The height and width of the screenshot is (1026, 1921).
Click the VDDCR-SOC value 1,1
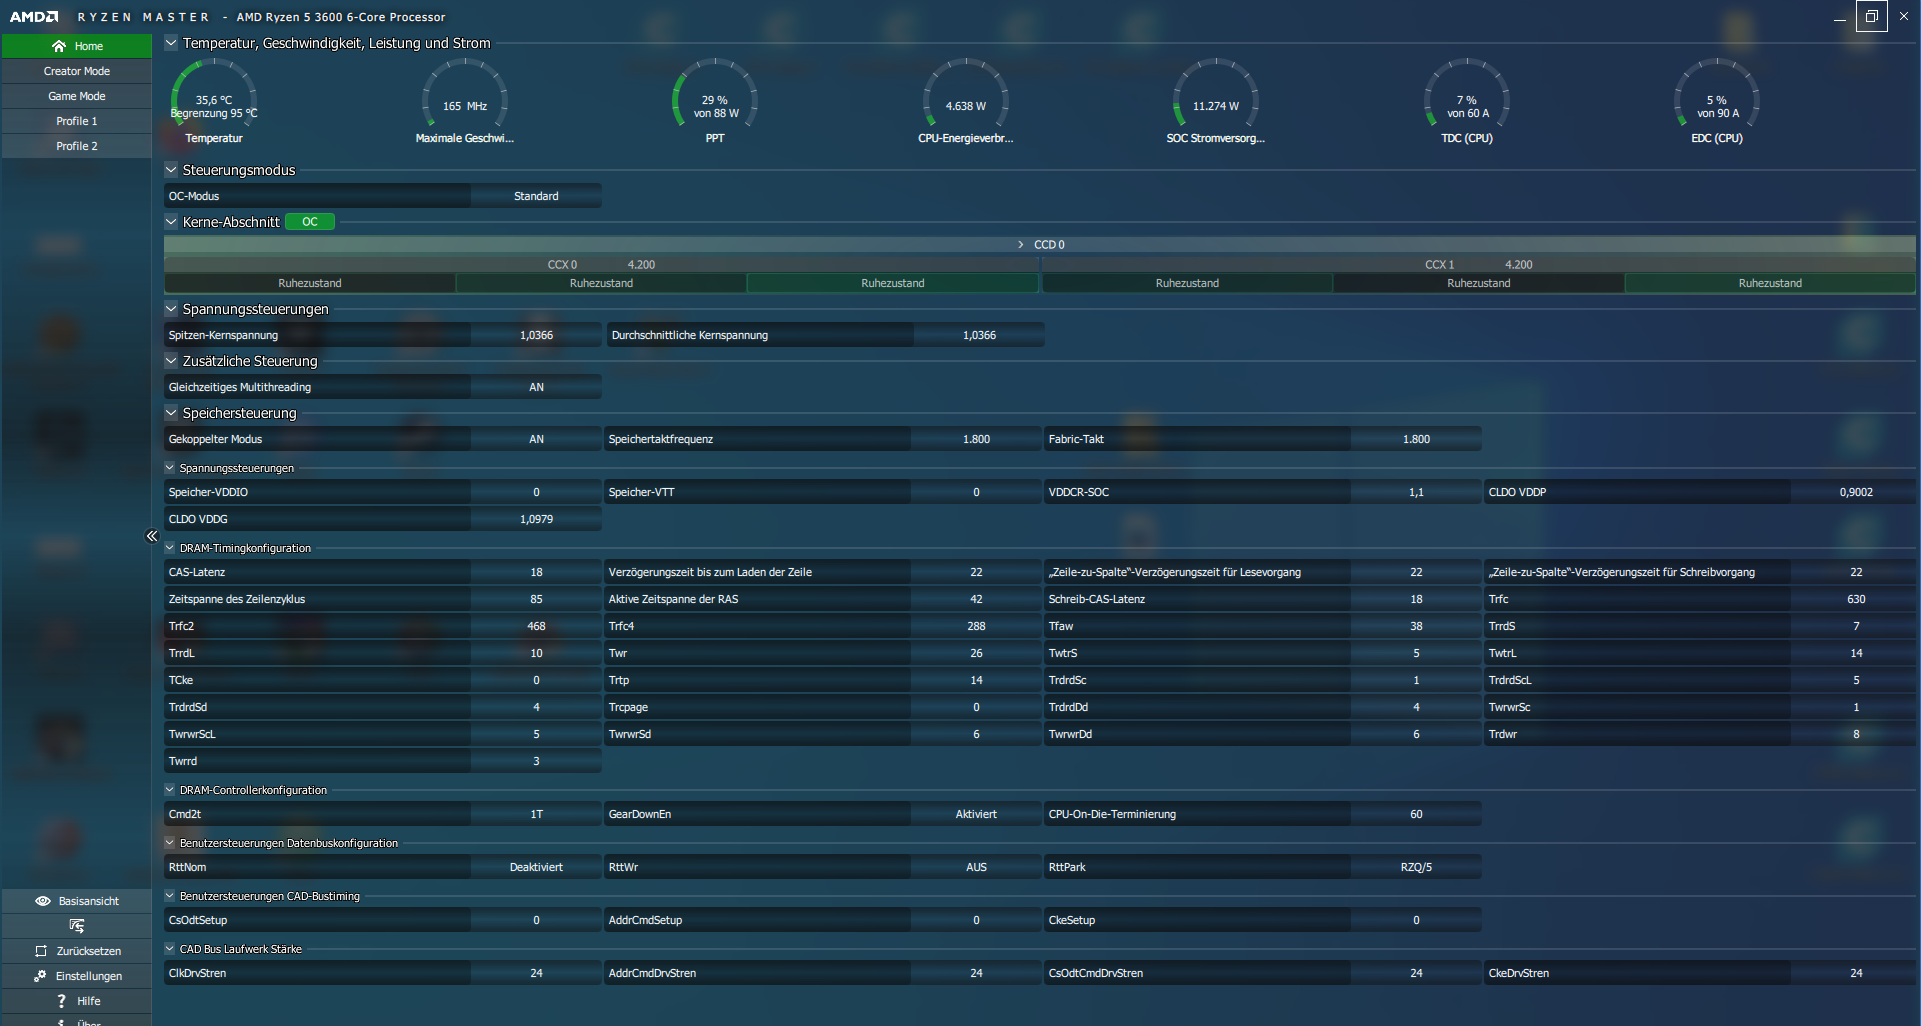click(1416, 492)
